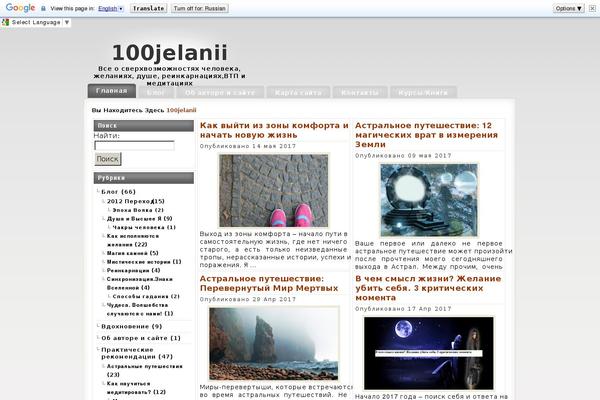Click Turn off for: Russian button
This screenshot has height=400, width=600.
point(200,8)
